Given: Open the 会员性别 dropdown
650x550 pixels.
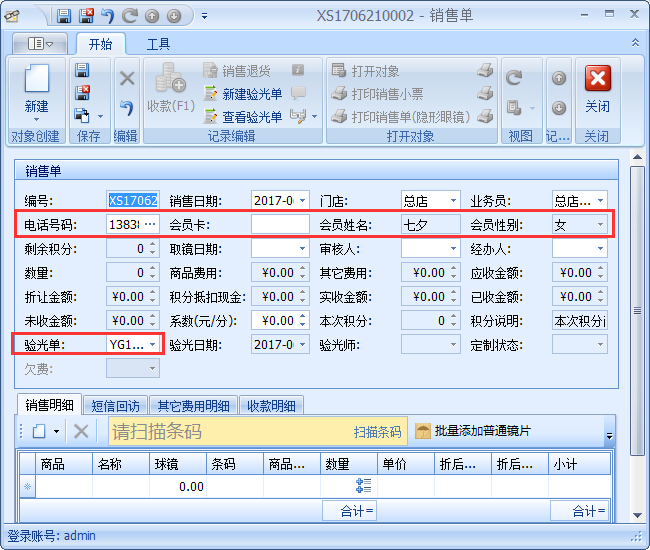Looking at the screenshot, I should coord(600,224).
